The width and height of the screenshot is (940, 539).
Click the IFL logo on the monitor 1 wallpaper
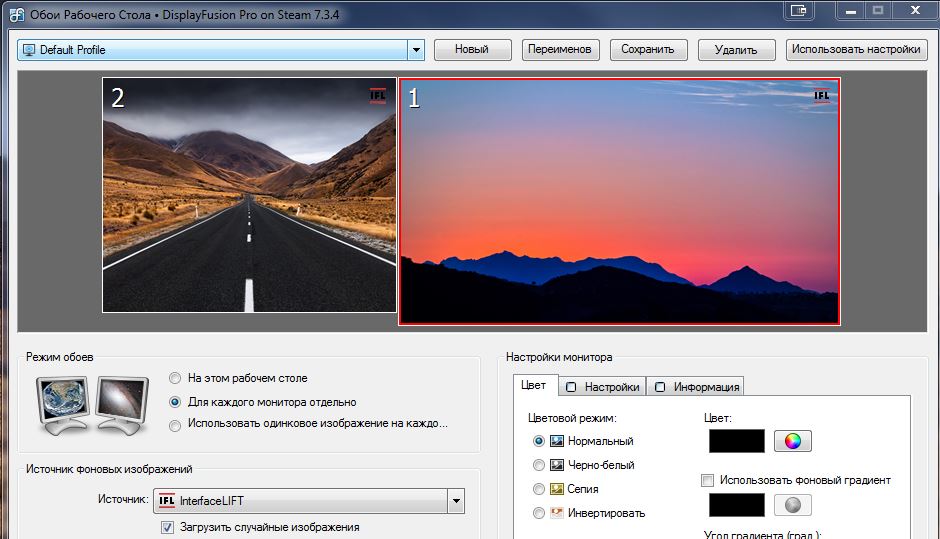(821, 95)
